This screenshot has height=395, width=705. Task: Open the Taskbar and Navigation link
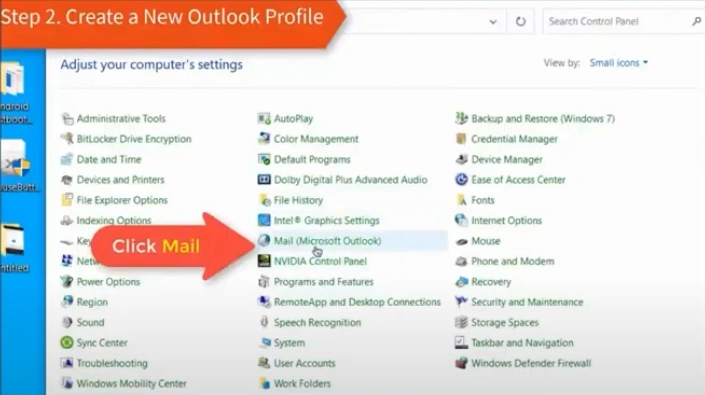522,343
